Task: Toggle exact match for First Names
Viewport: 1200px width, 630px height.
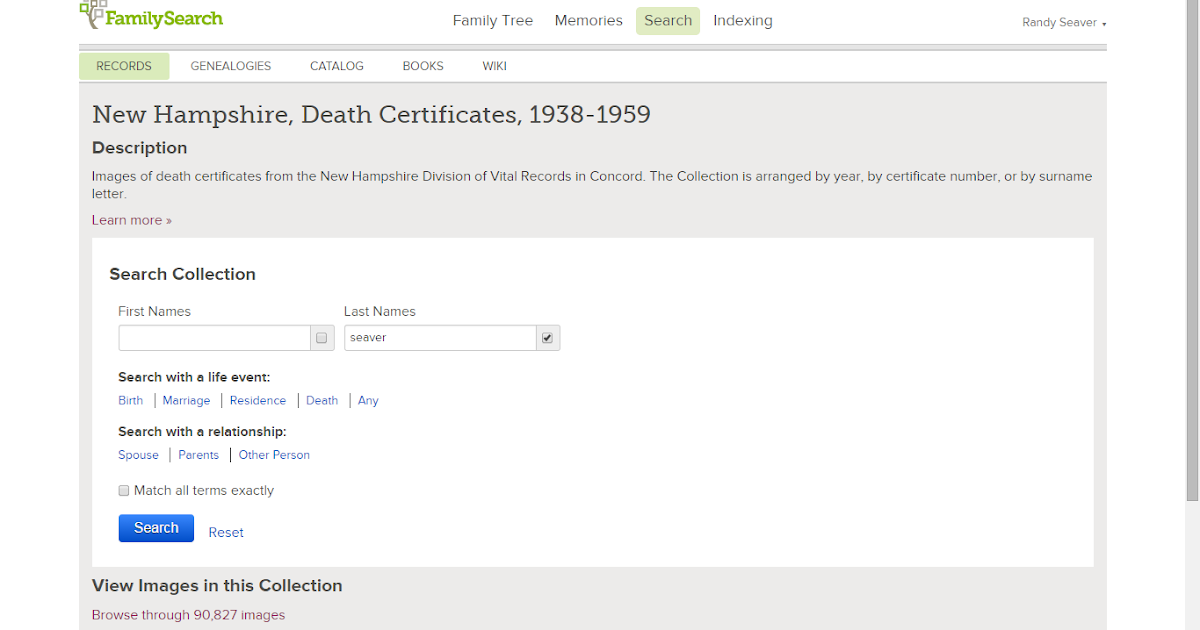Action: click(322, 338)
